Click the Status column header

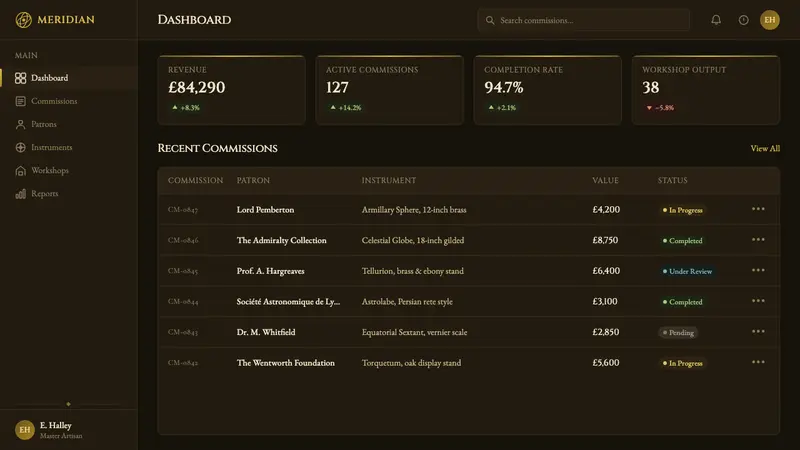coord(672,181)
